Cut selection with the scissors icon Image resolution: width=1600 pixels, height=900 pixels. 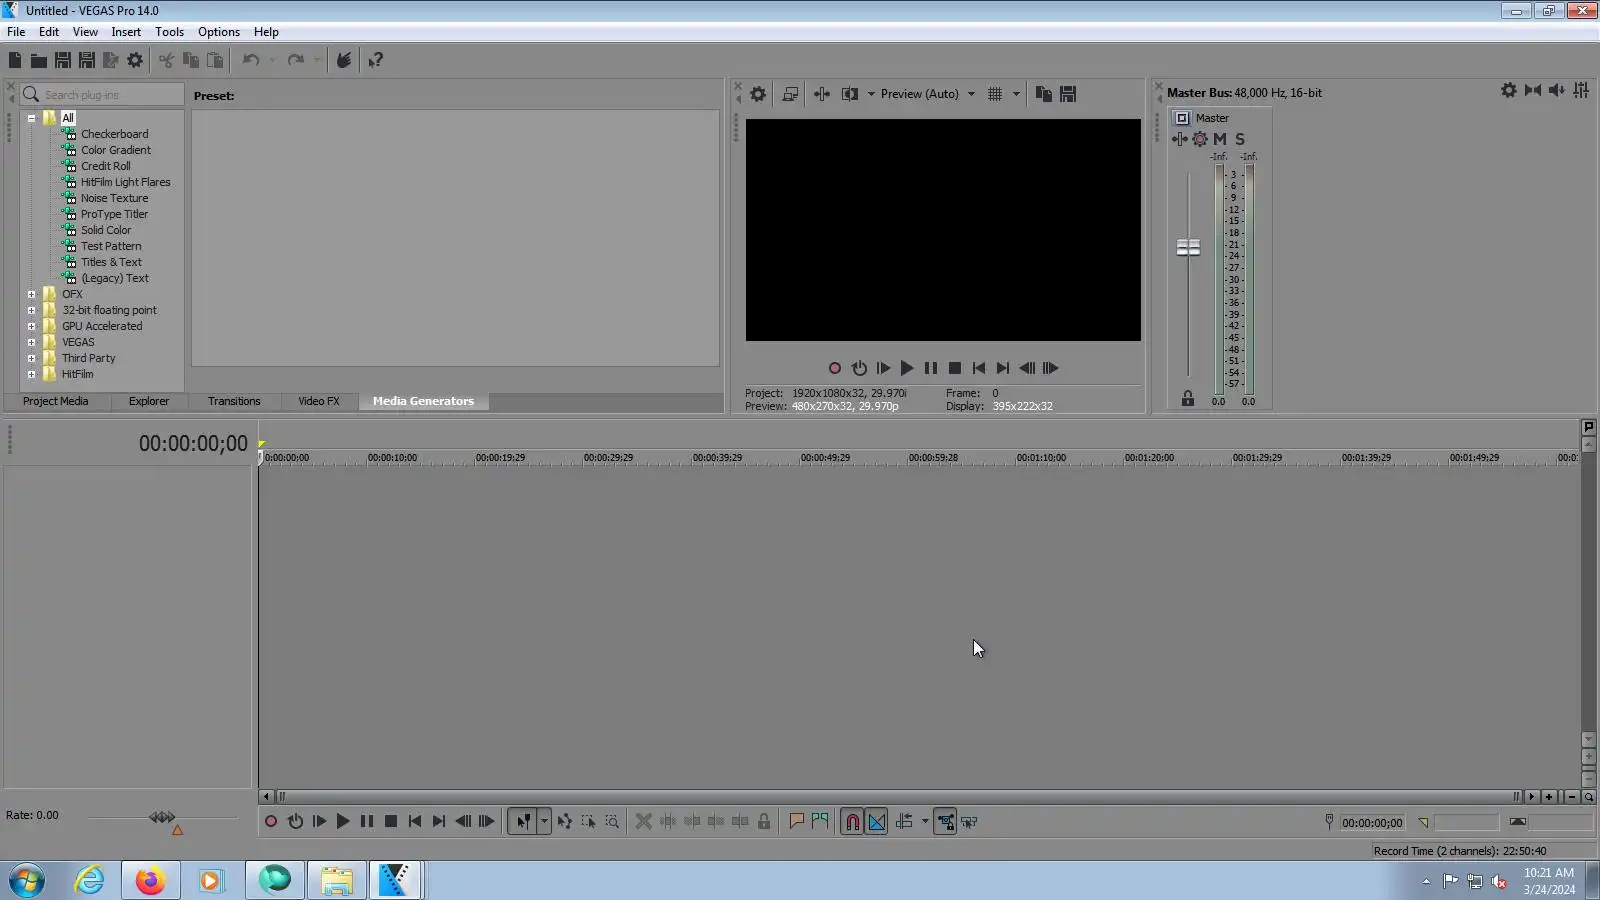[x=166, y=60]
